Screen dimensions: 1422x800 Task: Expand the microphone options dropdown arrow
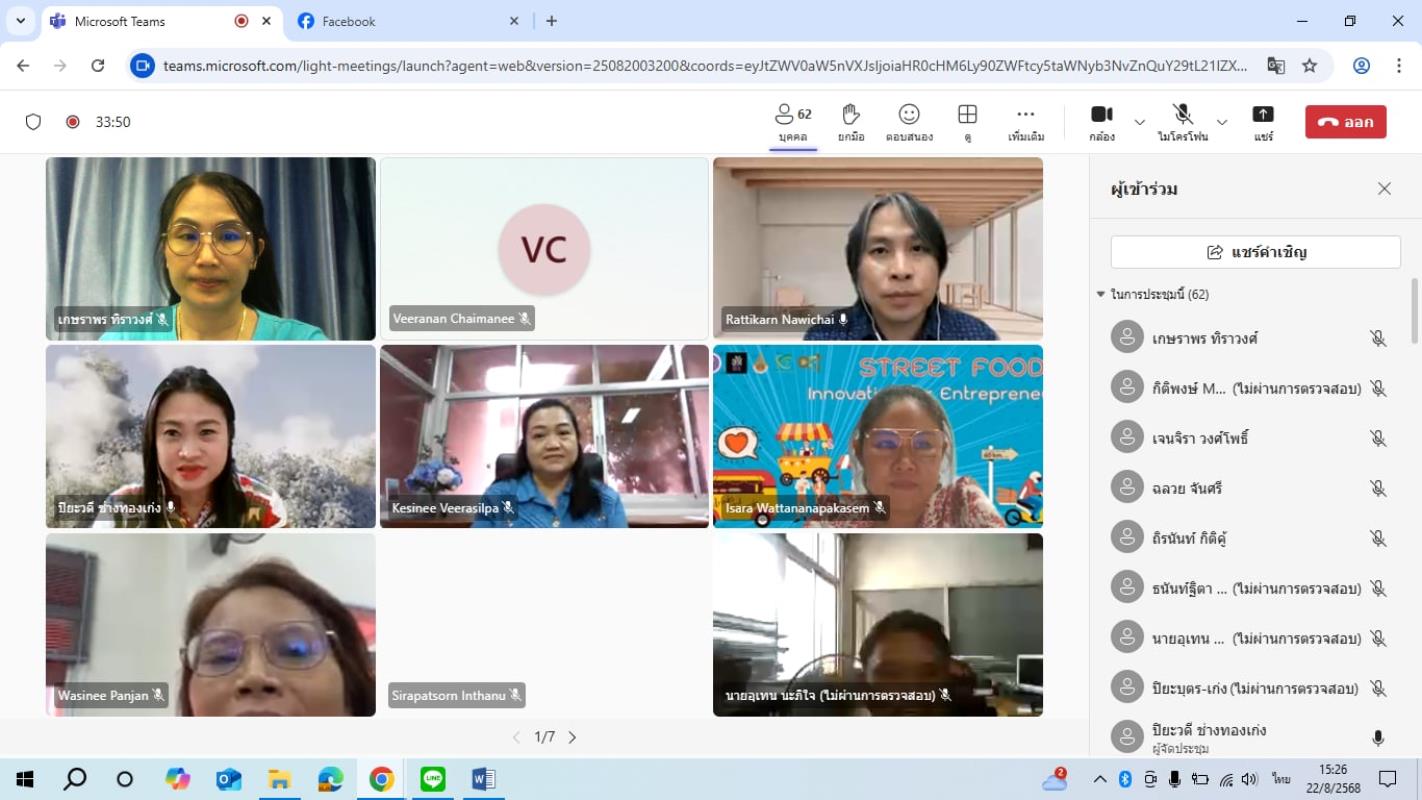pyautogui.click(x=1221, y=122)
